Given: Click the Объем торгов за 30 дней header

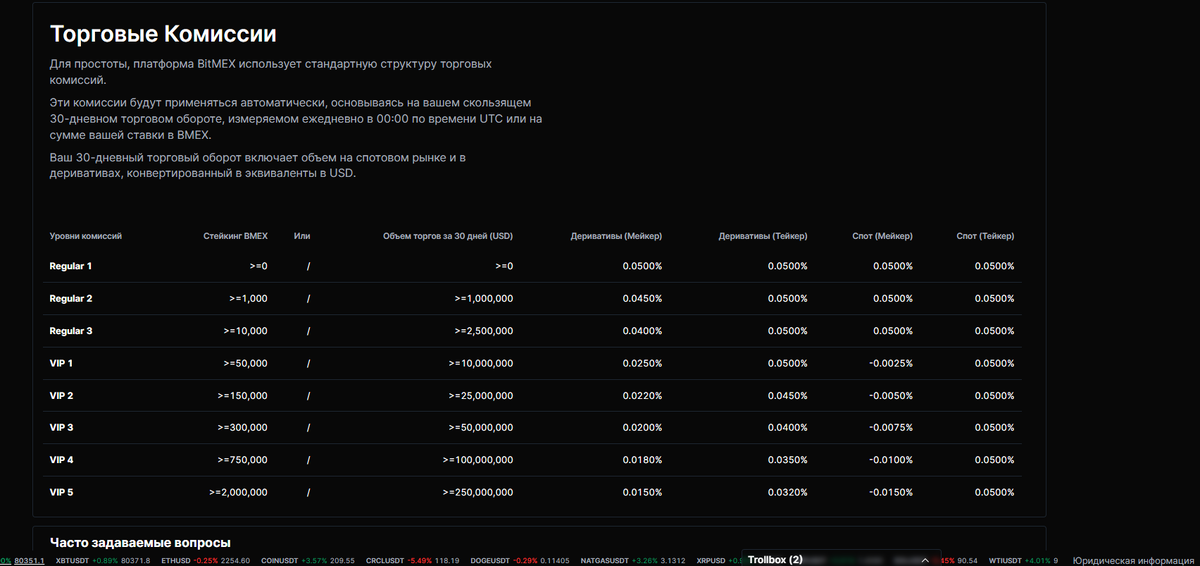Looking at the screenshot, I should pyautogui.click(x=448, y=236).
